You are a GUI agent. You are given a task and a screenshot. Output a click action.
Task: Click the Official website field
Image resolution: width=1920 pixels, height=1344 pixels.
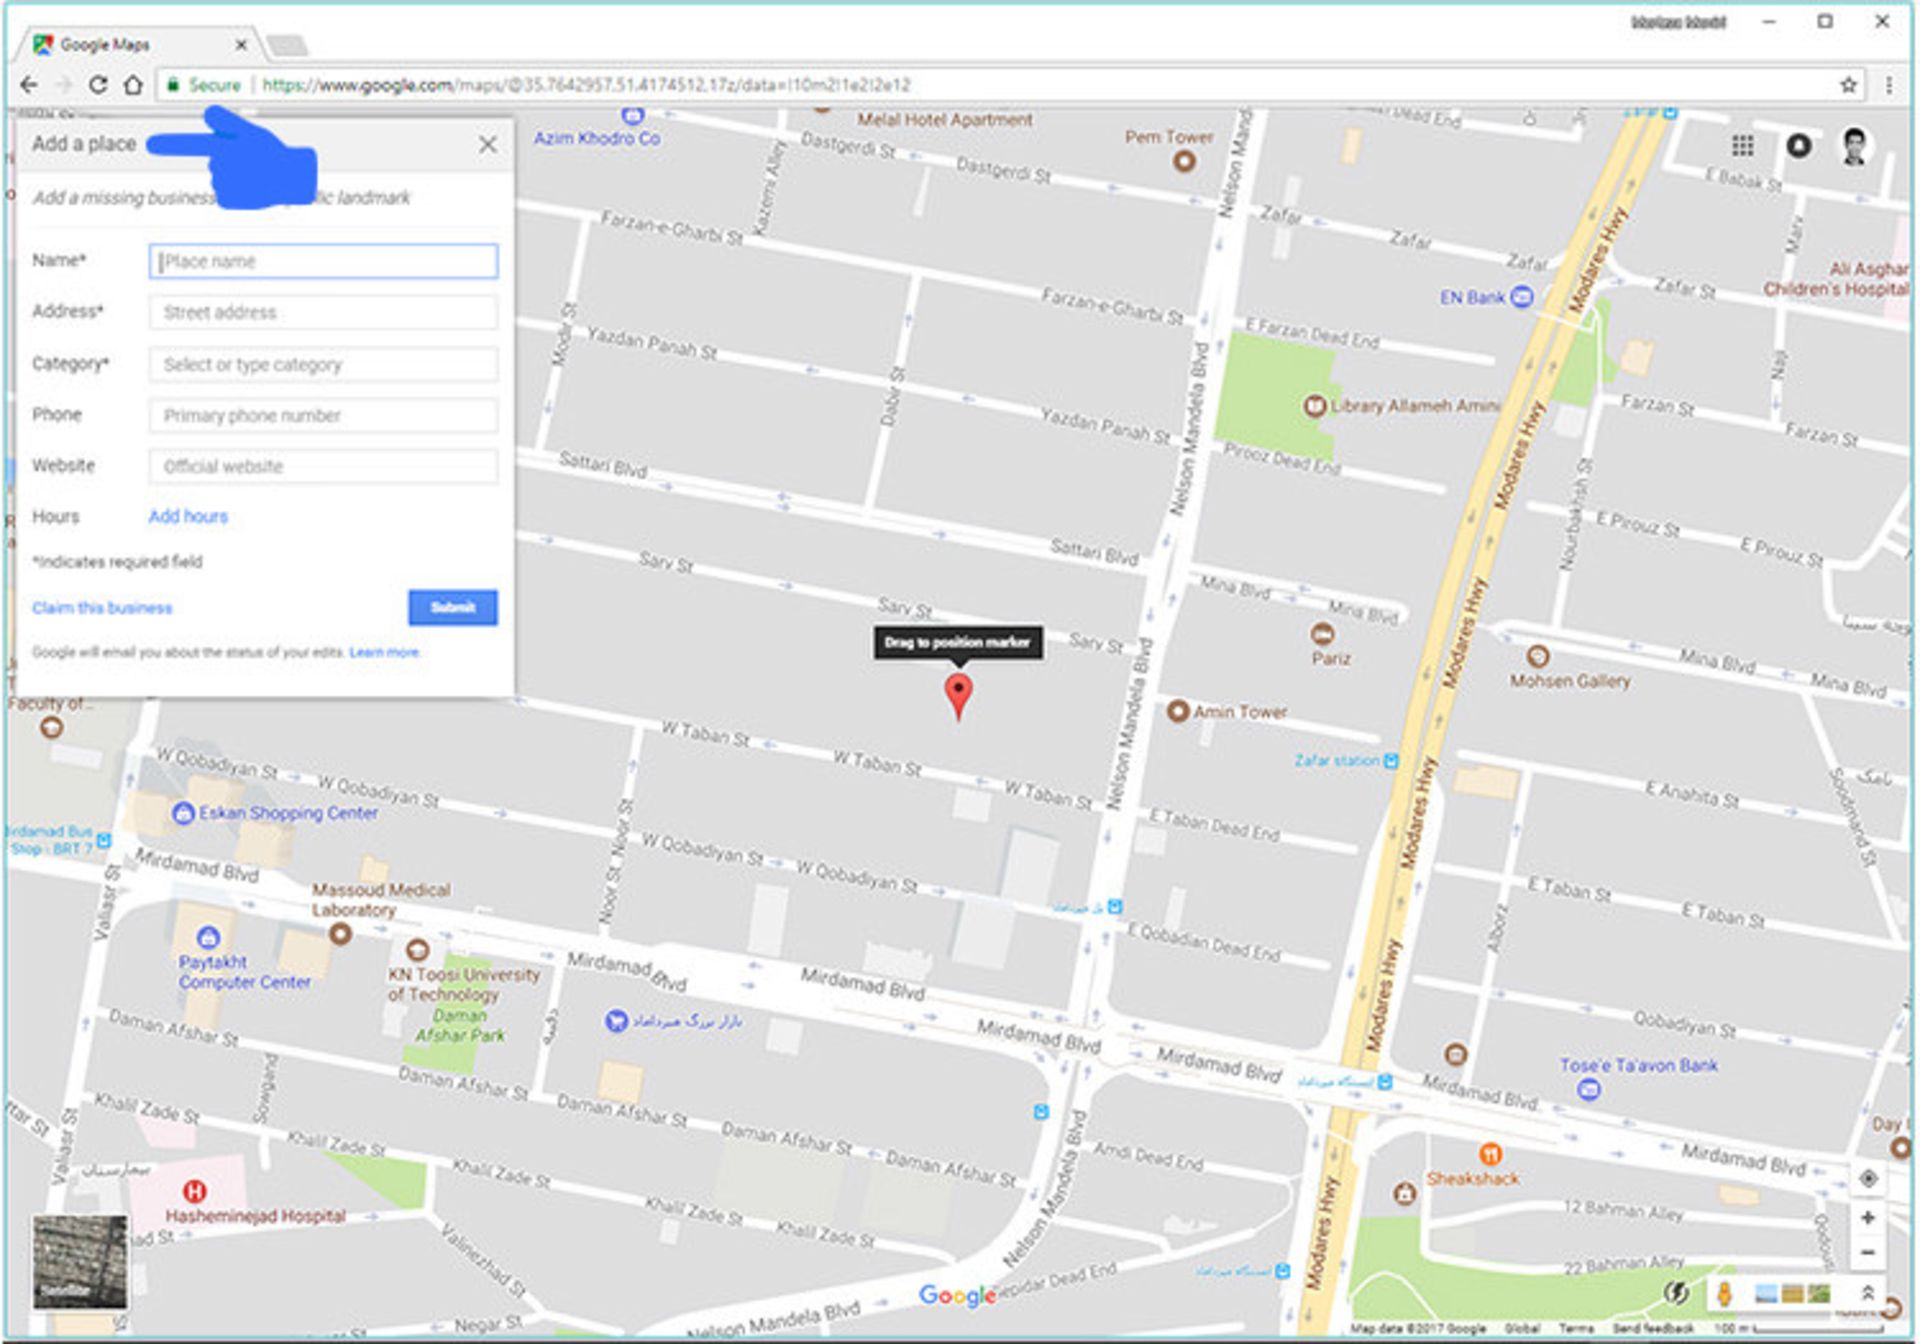(x=323, y=466)
